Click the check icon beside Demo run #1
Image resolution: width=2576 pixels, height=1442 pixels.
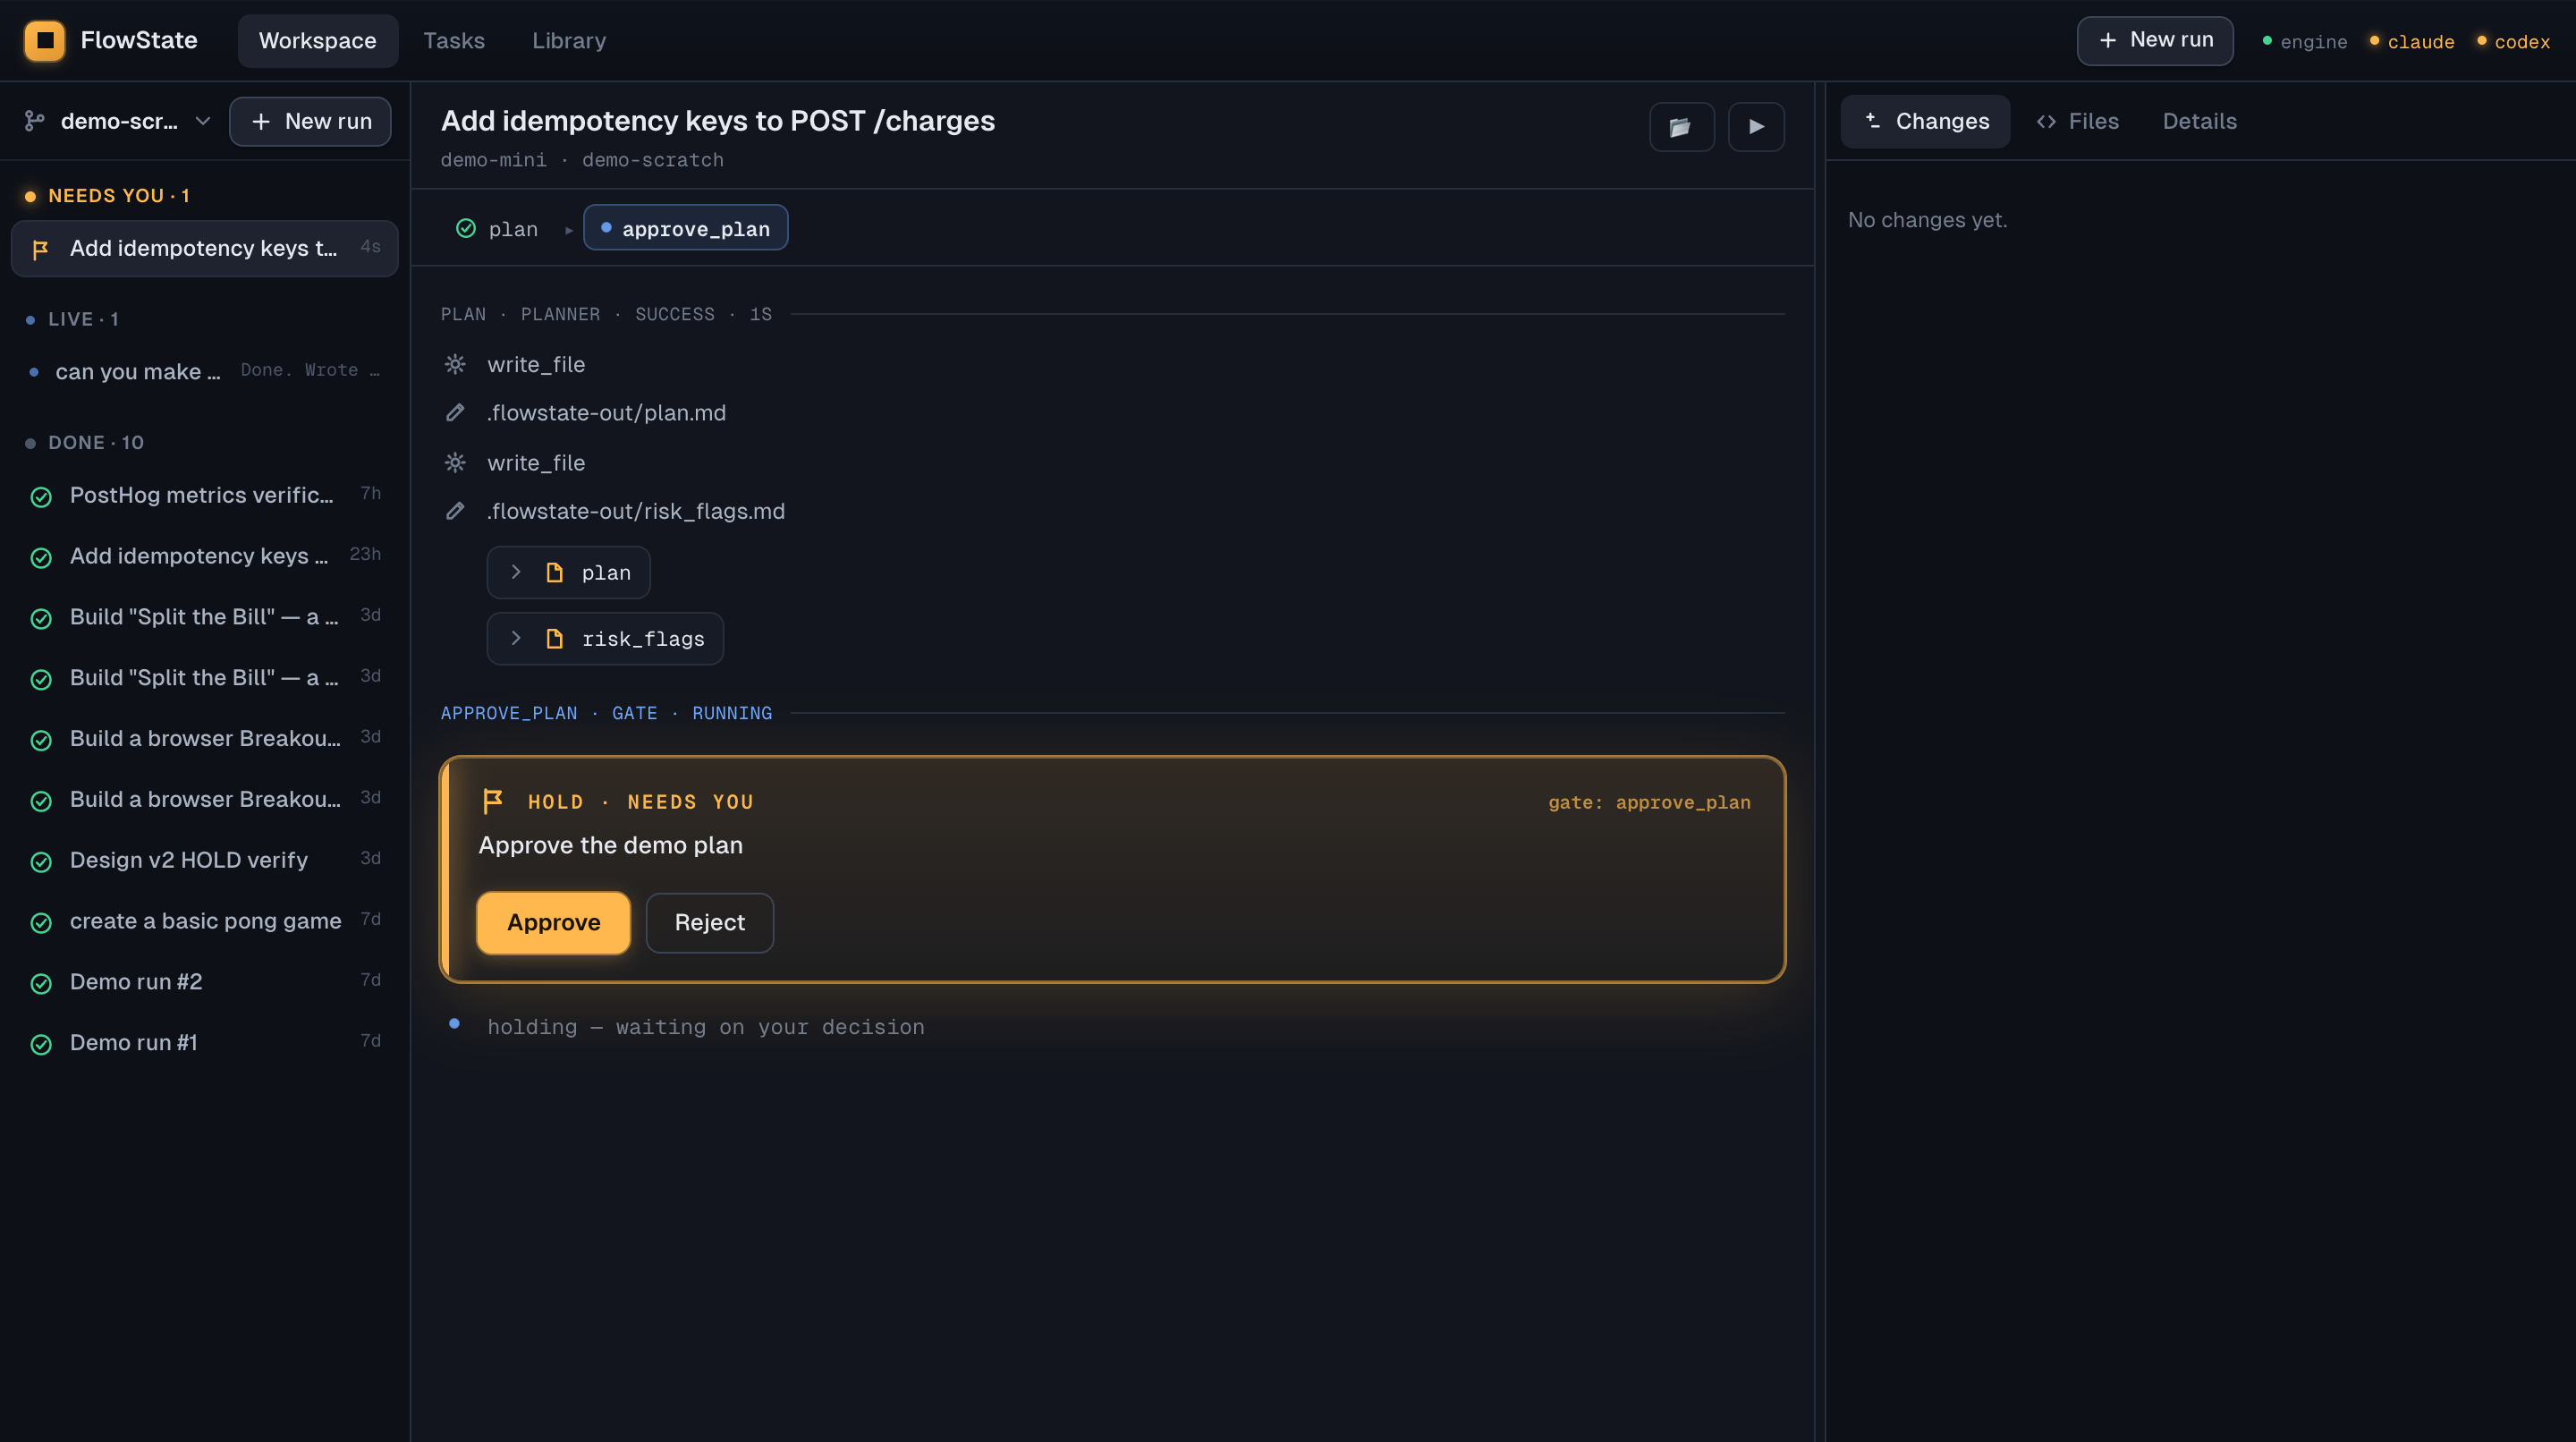point(41,1044)
